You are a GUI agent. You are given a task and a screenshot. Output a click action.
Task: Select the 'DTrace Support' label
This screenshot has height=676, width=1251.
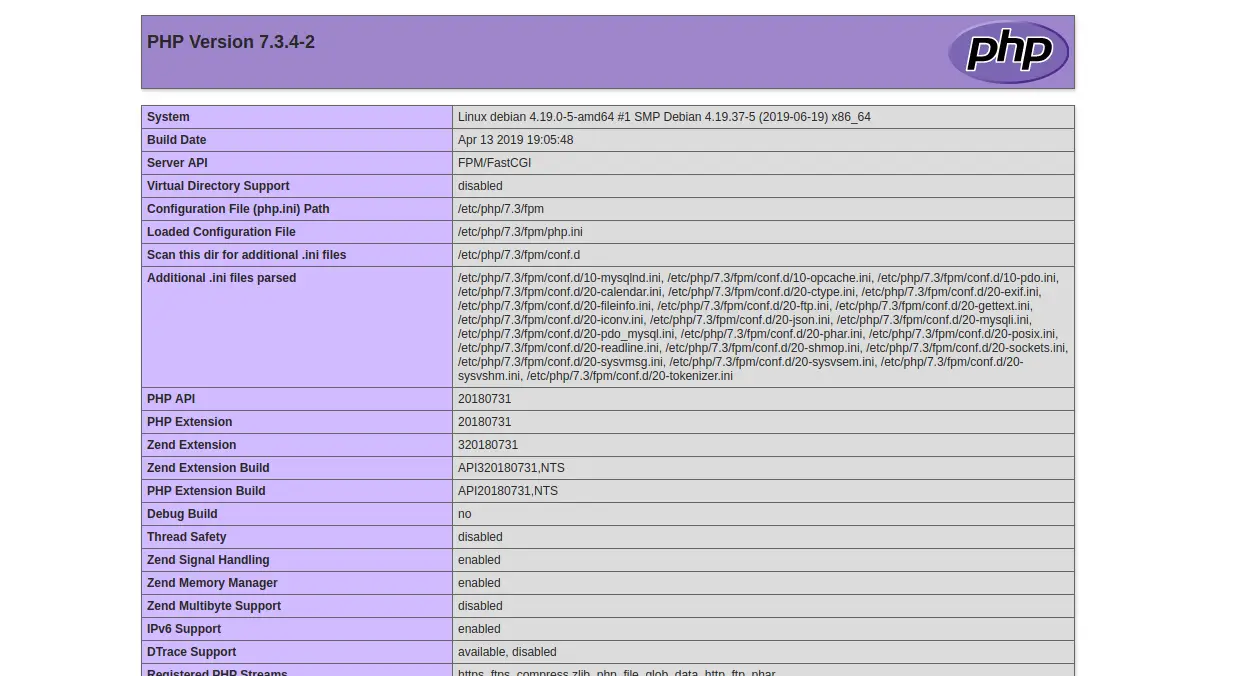(192, 652)
